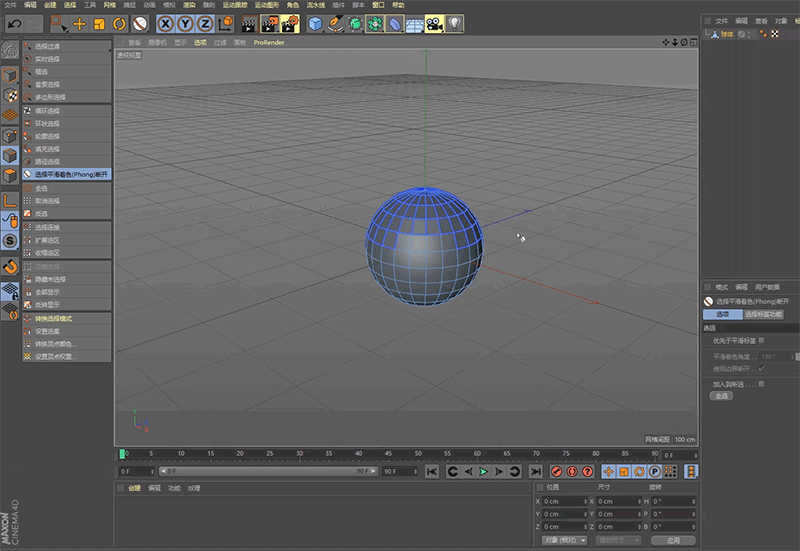Switch to the 选择标签功能 tab

tap(763, 314)
